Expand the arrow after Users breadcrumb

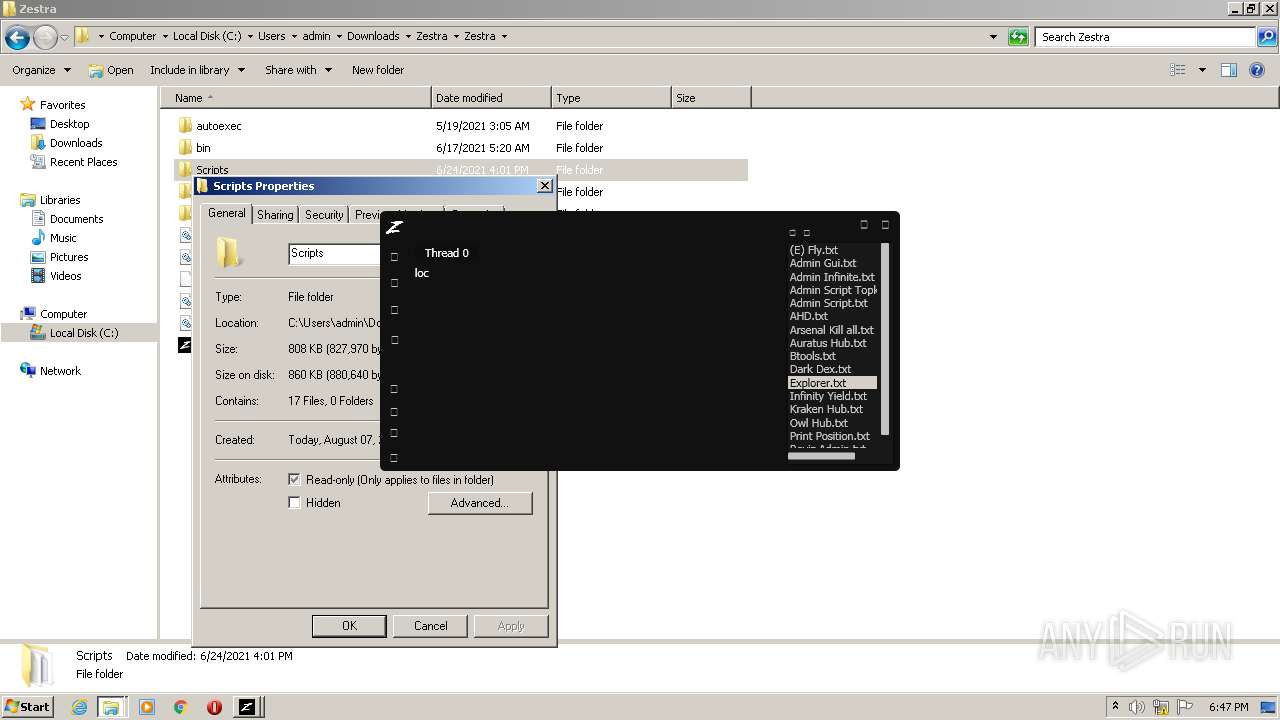tap(294, 37)
